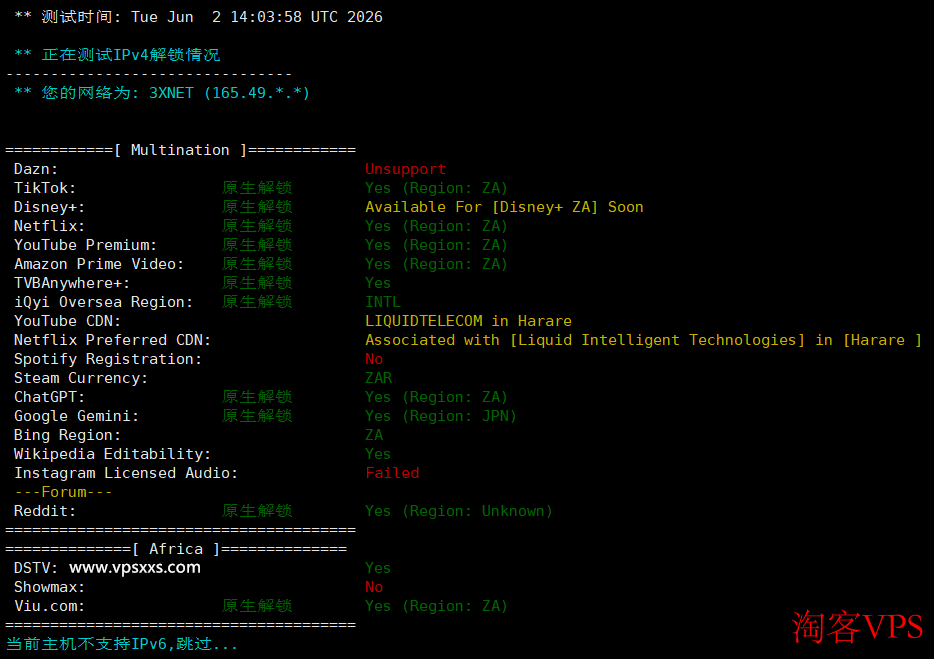Click the red 'No' for Spotify Registration
Screen dimensions: 934x659
tap(373, 359)
